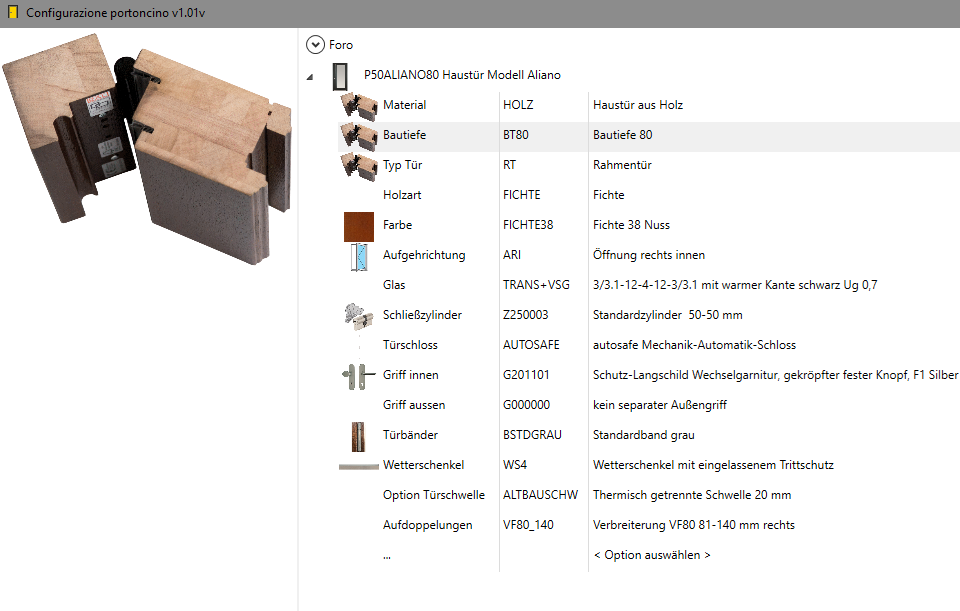Screen dimensions: 960x611
Task: Click the Bautiefe profile icon
Action: click(358, 135)
